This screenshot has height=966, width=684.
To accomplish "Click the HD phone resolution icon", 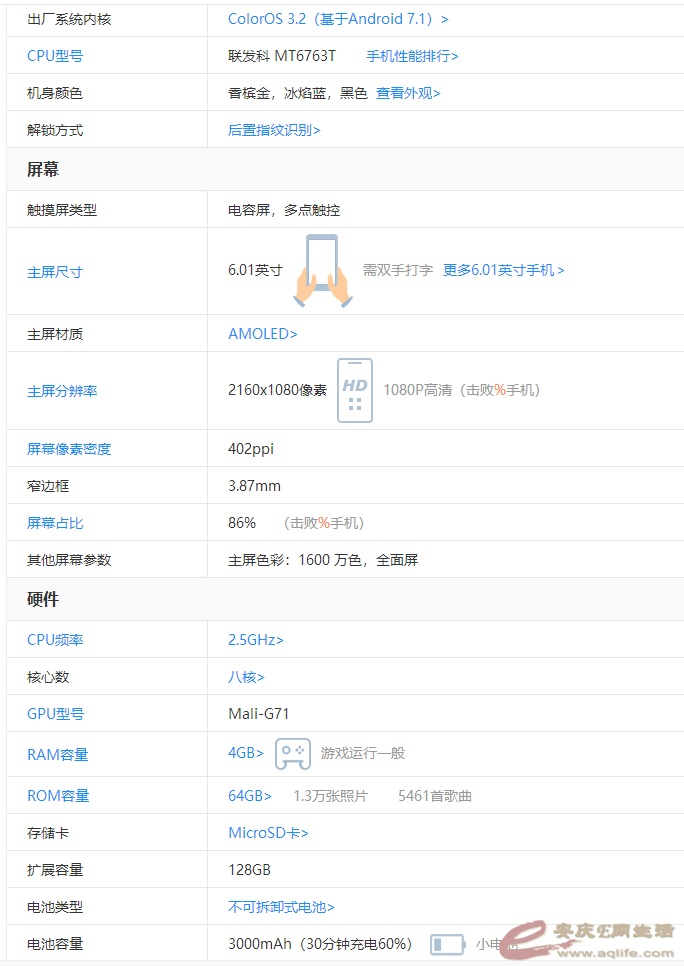I will (355, 390).
